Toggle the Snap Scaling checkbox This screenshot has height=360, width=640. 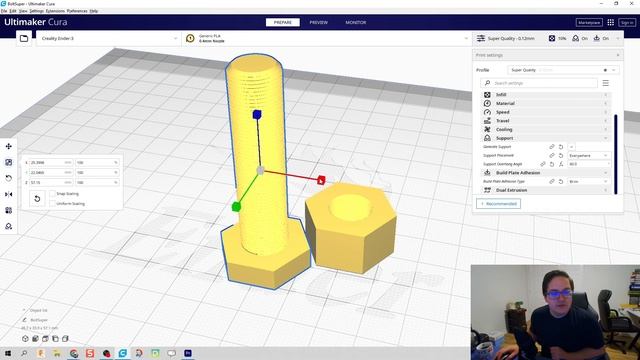click(52, 193)
